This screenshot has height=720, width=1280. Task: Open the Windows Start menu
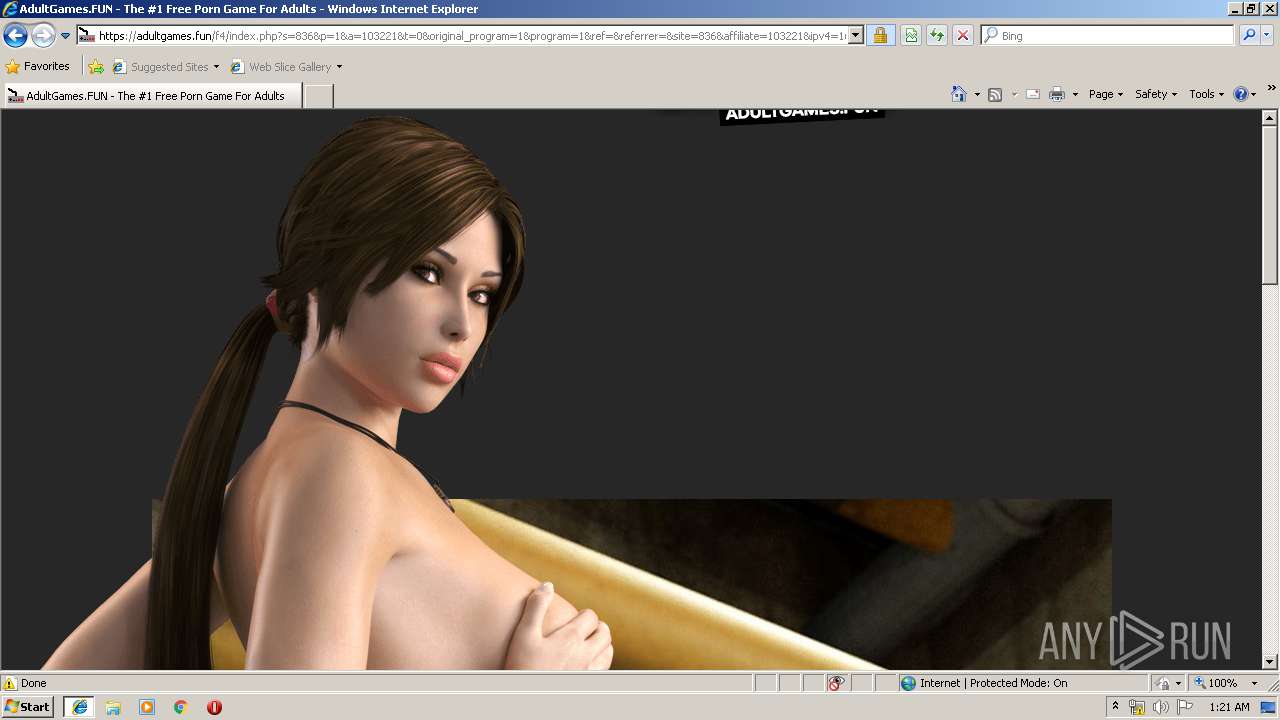tap(28, 707)
